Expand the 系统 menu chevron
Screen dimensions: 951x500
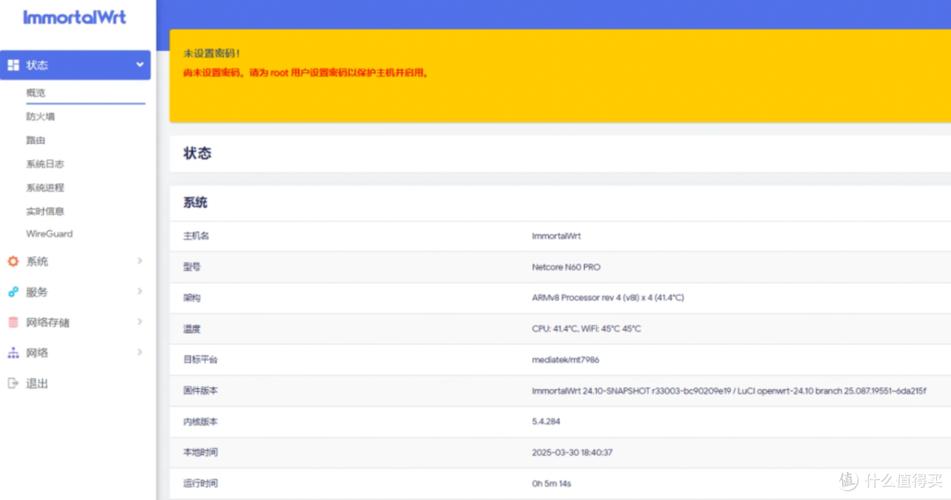[139, 261]
